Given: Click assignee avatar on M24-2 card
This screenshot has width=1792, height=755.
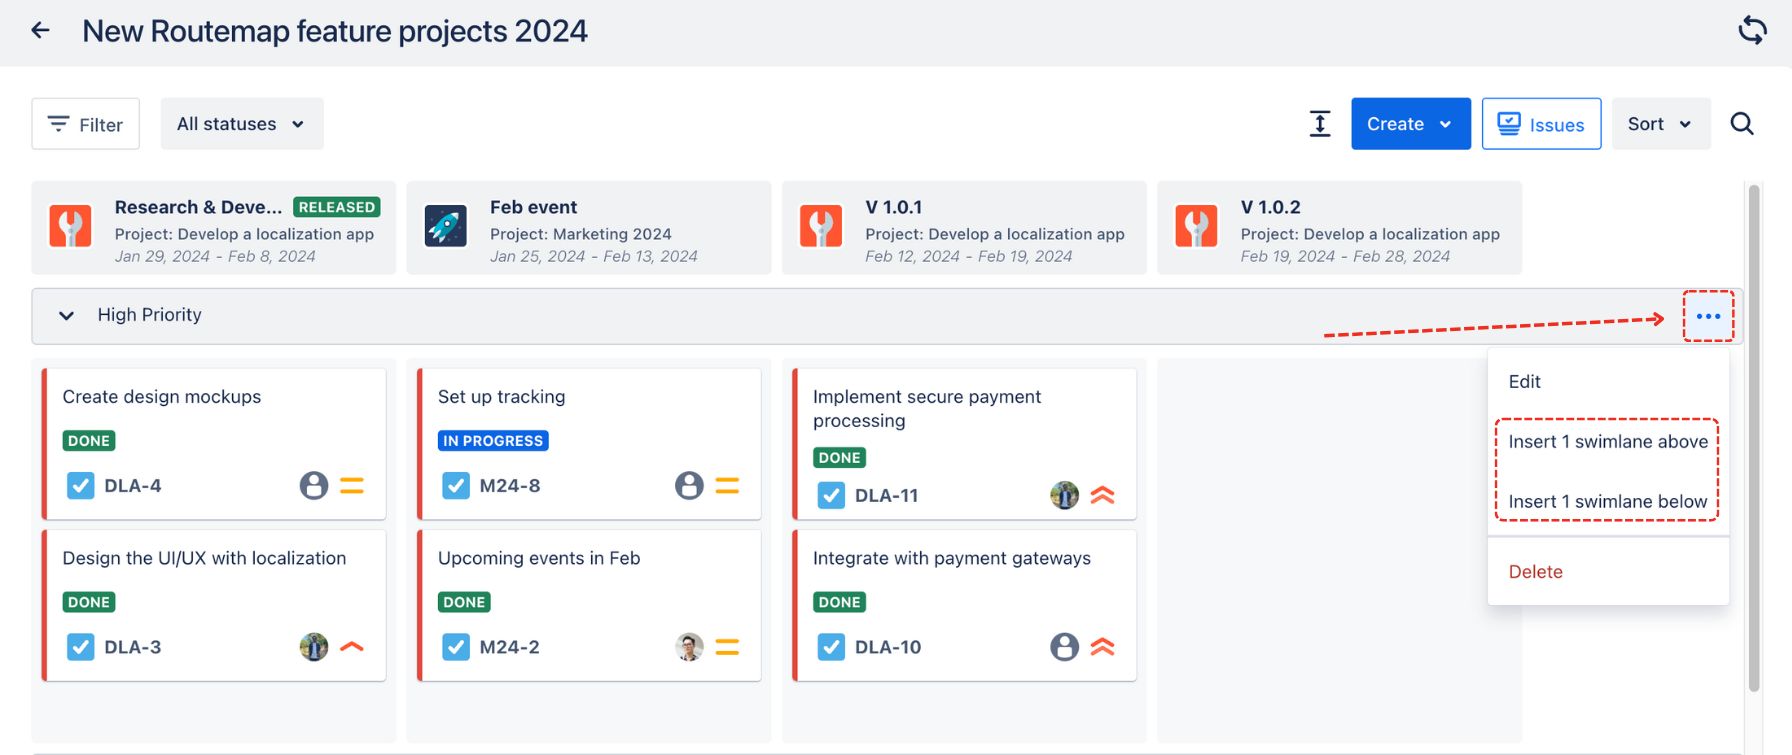Looking at the screenshot, I should (689, 647).
